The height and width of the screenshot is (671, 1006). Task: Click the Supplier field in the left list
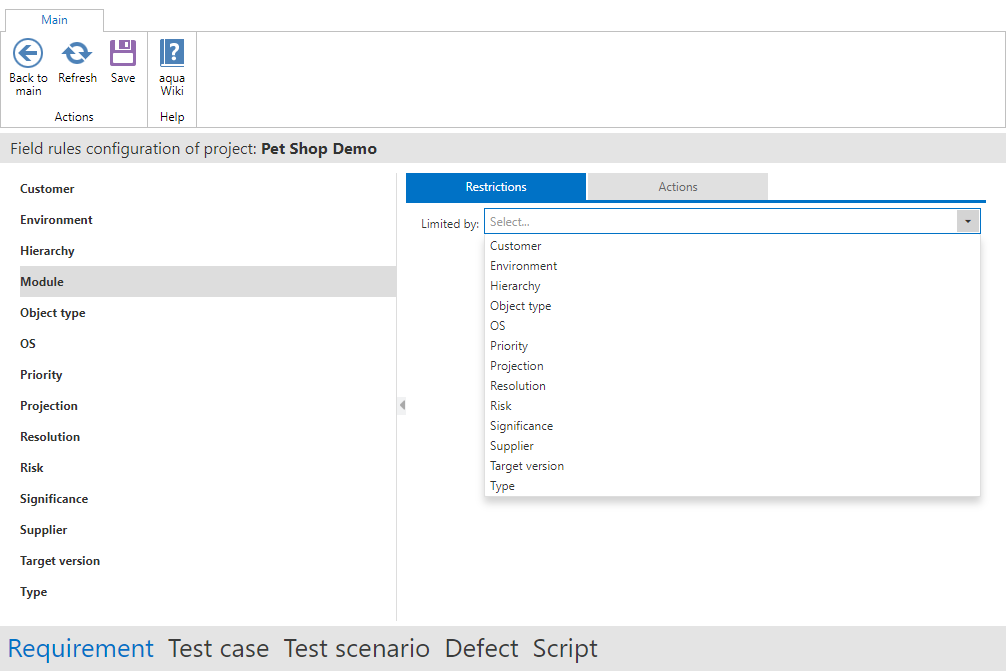click(44, 530)
